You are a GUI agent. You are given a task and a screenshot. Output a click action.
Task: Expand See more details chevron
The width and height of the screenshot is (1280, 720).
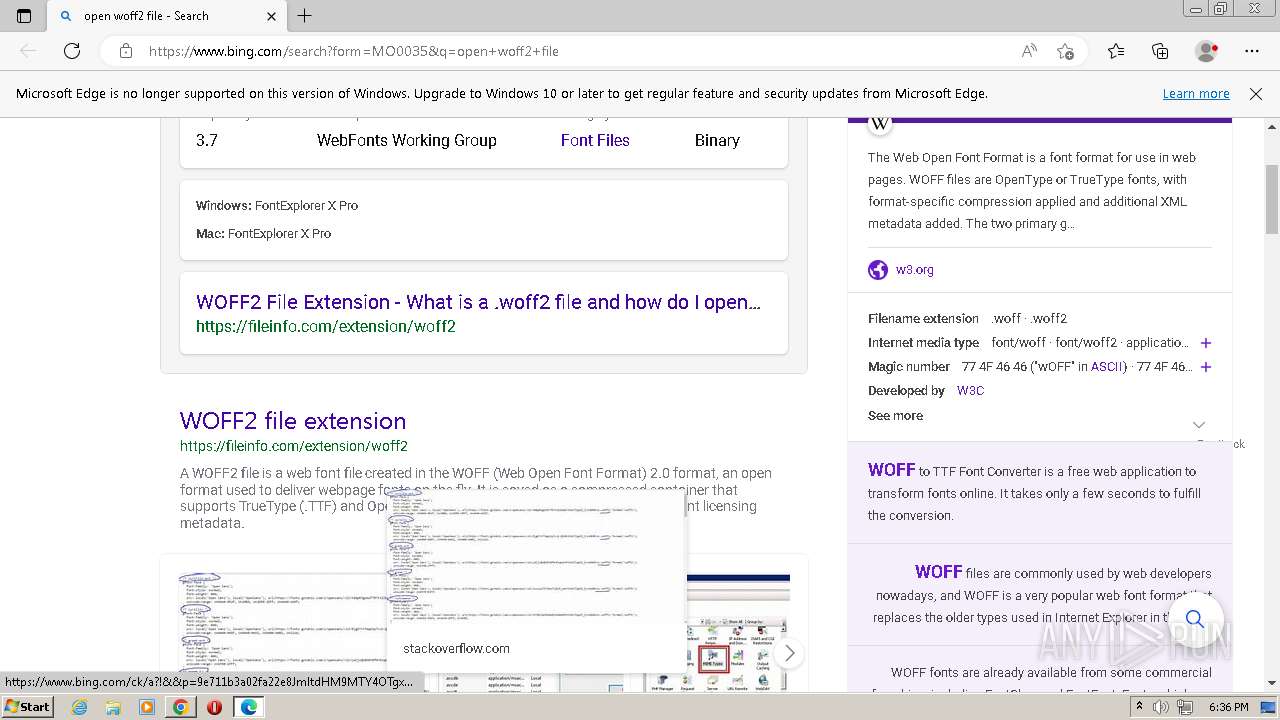[1199, 424]
